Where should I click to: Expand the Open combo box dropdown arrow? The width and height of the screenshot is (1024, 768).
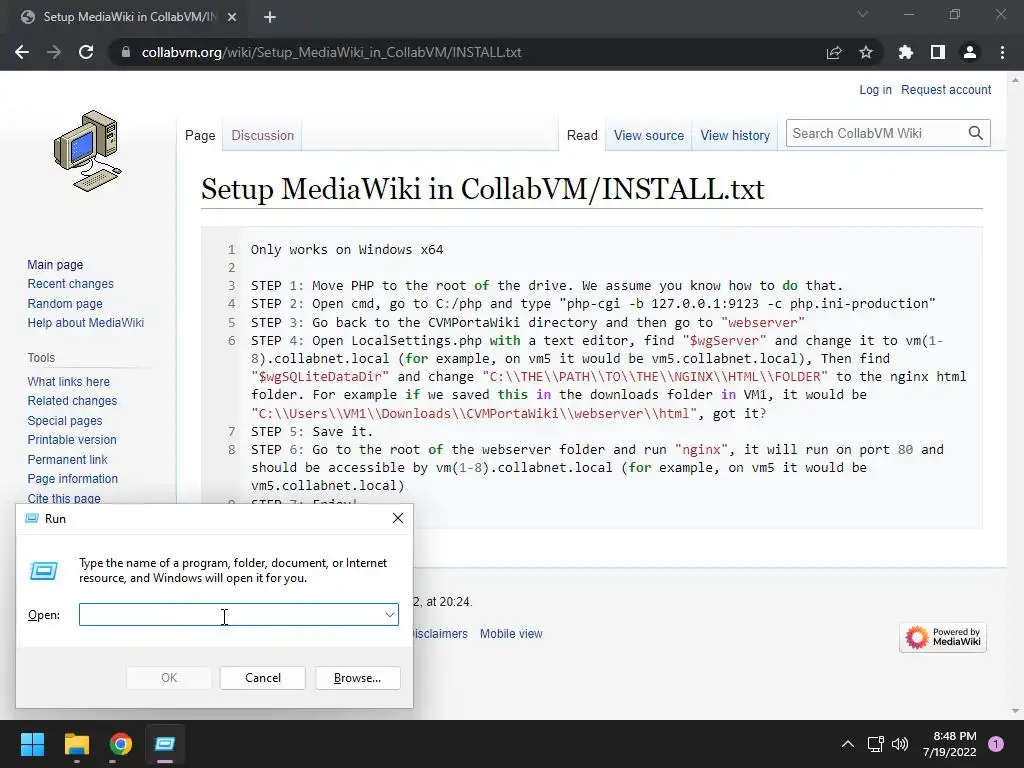click(390, 615)
